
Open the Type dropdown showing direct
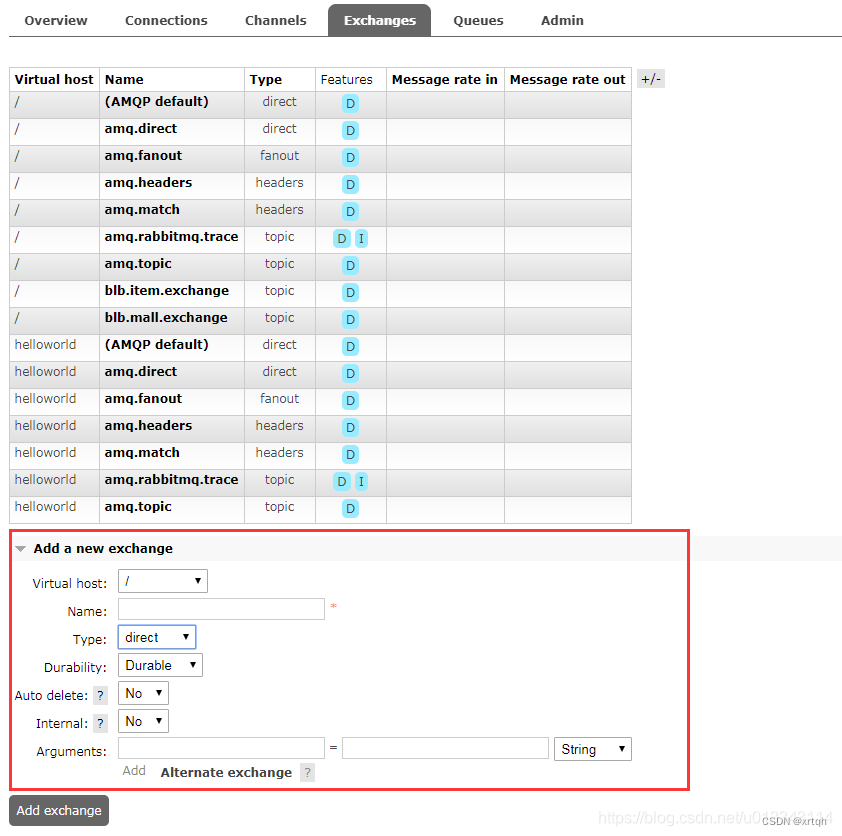click(157, 637)
